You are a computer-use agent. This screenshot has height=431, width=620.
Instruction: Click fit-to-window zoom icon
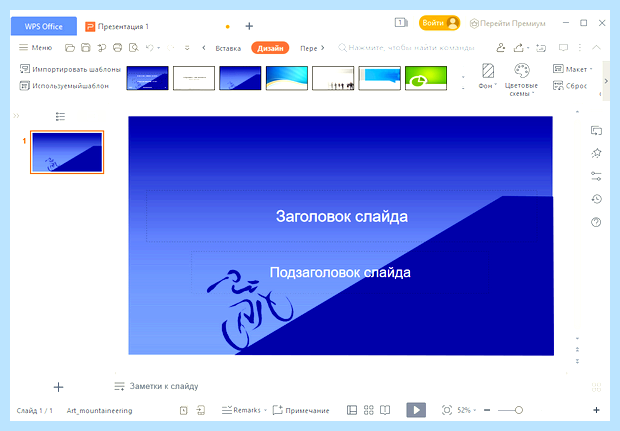pyautogui.click(x=446, y=410)
